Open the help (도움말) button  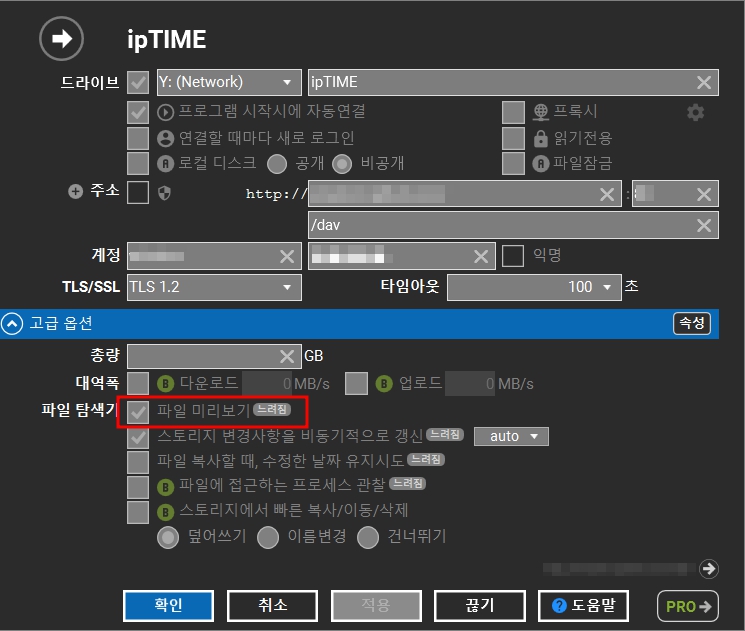tap(583, 606)
